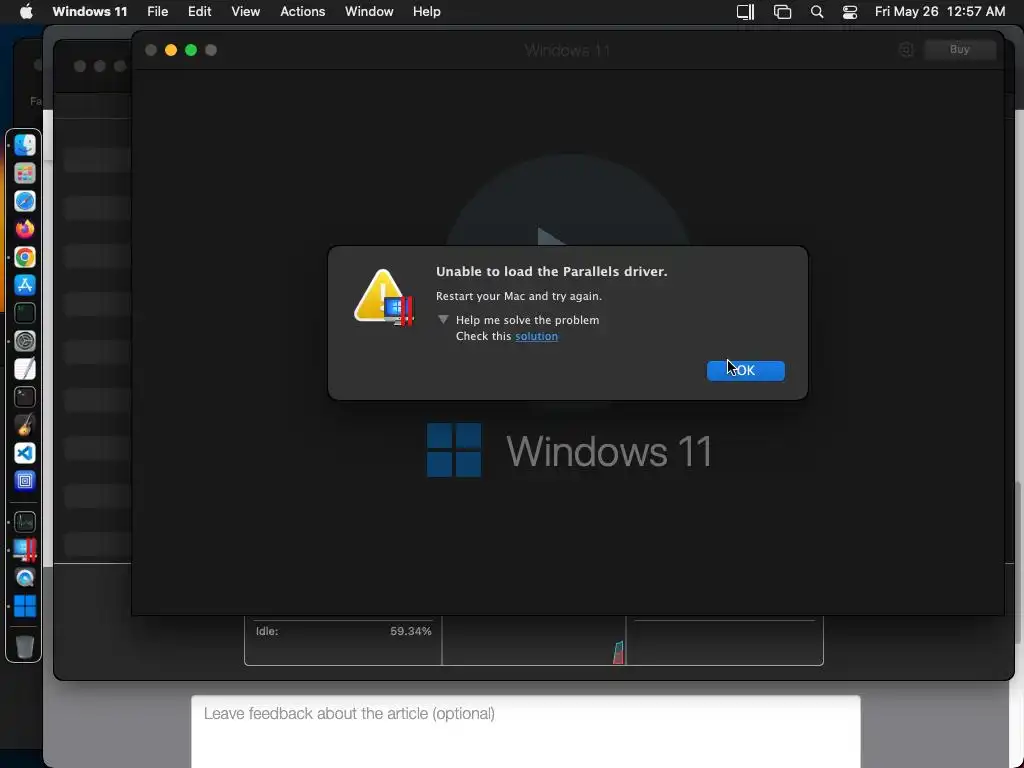Screen dimensions: 1024x768
Task: Open the blue concentric squares app in dock
Action: 25,481
